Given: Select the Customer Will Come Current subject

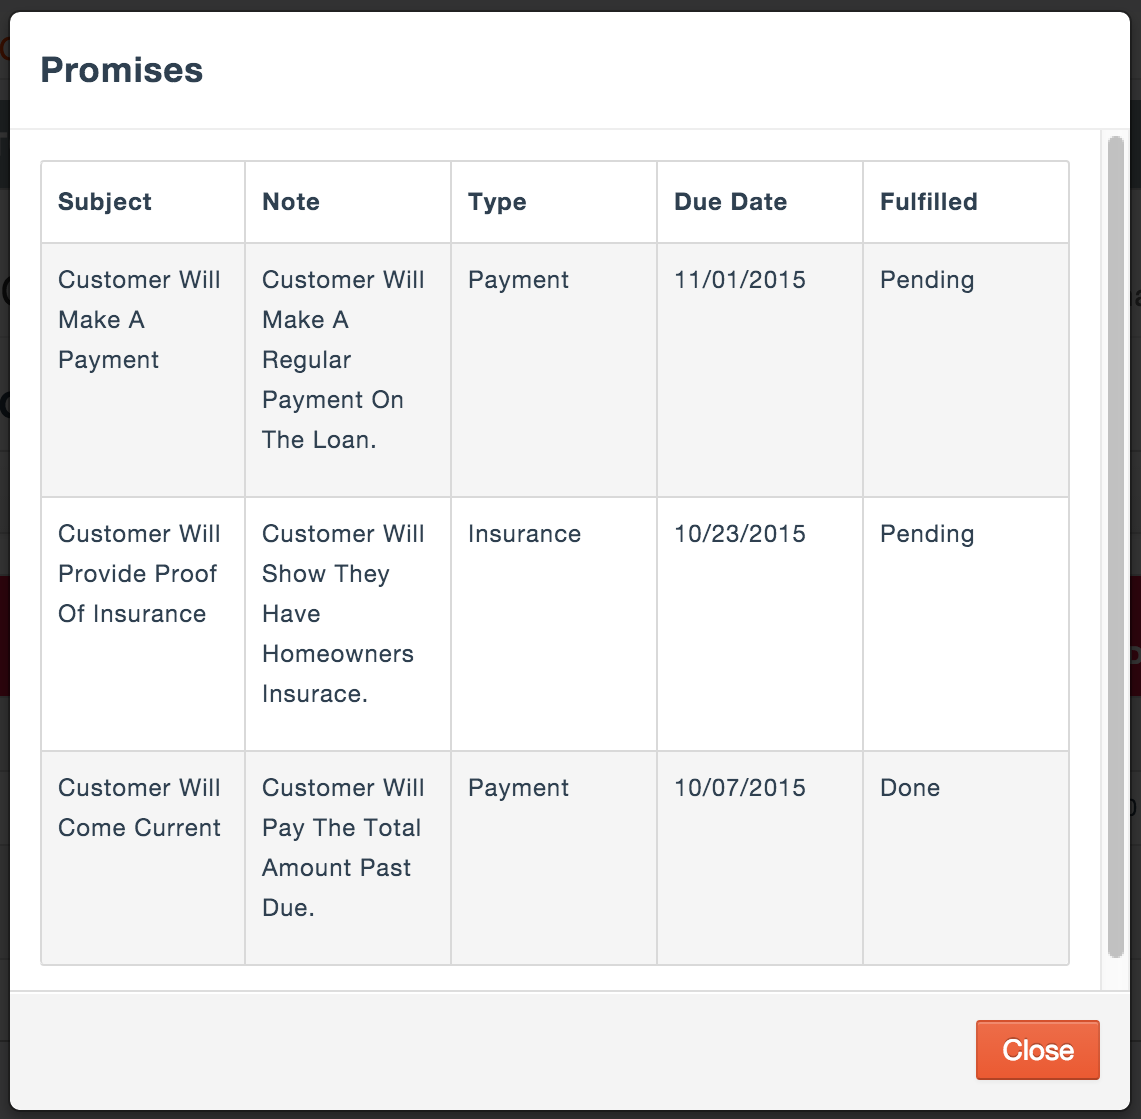Looking at the screenshot, I should click(x=139, y=808).
